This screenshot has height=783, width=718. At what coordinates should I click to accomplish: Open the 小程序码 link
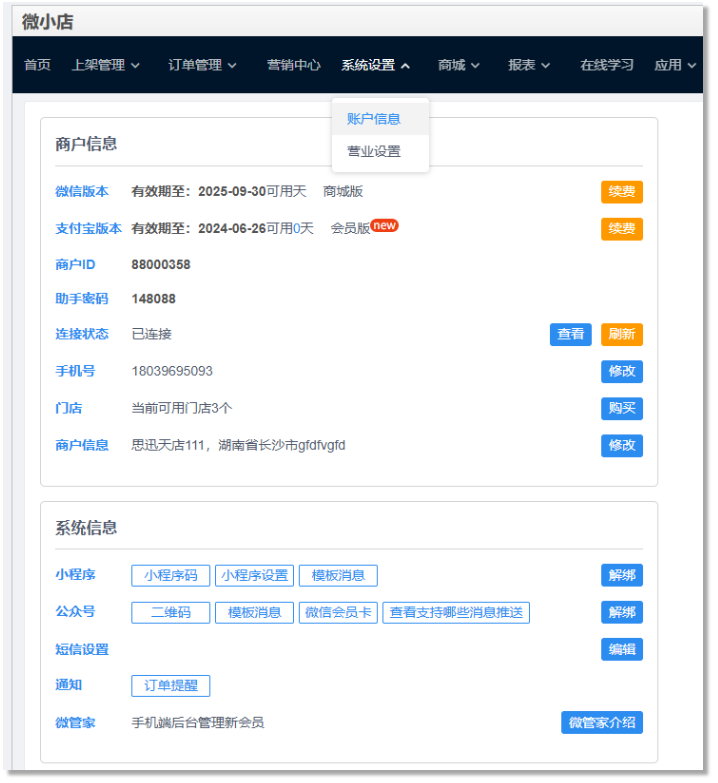171,575
